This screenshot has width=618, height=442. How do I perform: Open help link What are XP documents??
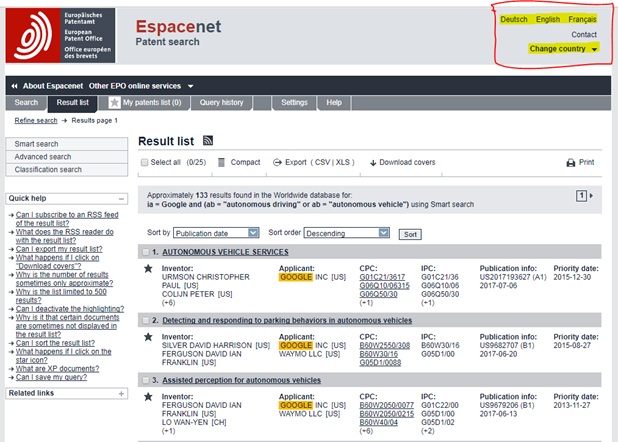click(58, 369)
